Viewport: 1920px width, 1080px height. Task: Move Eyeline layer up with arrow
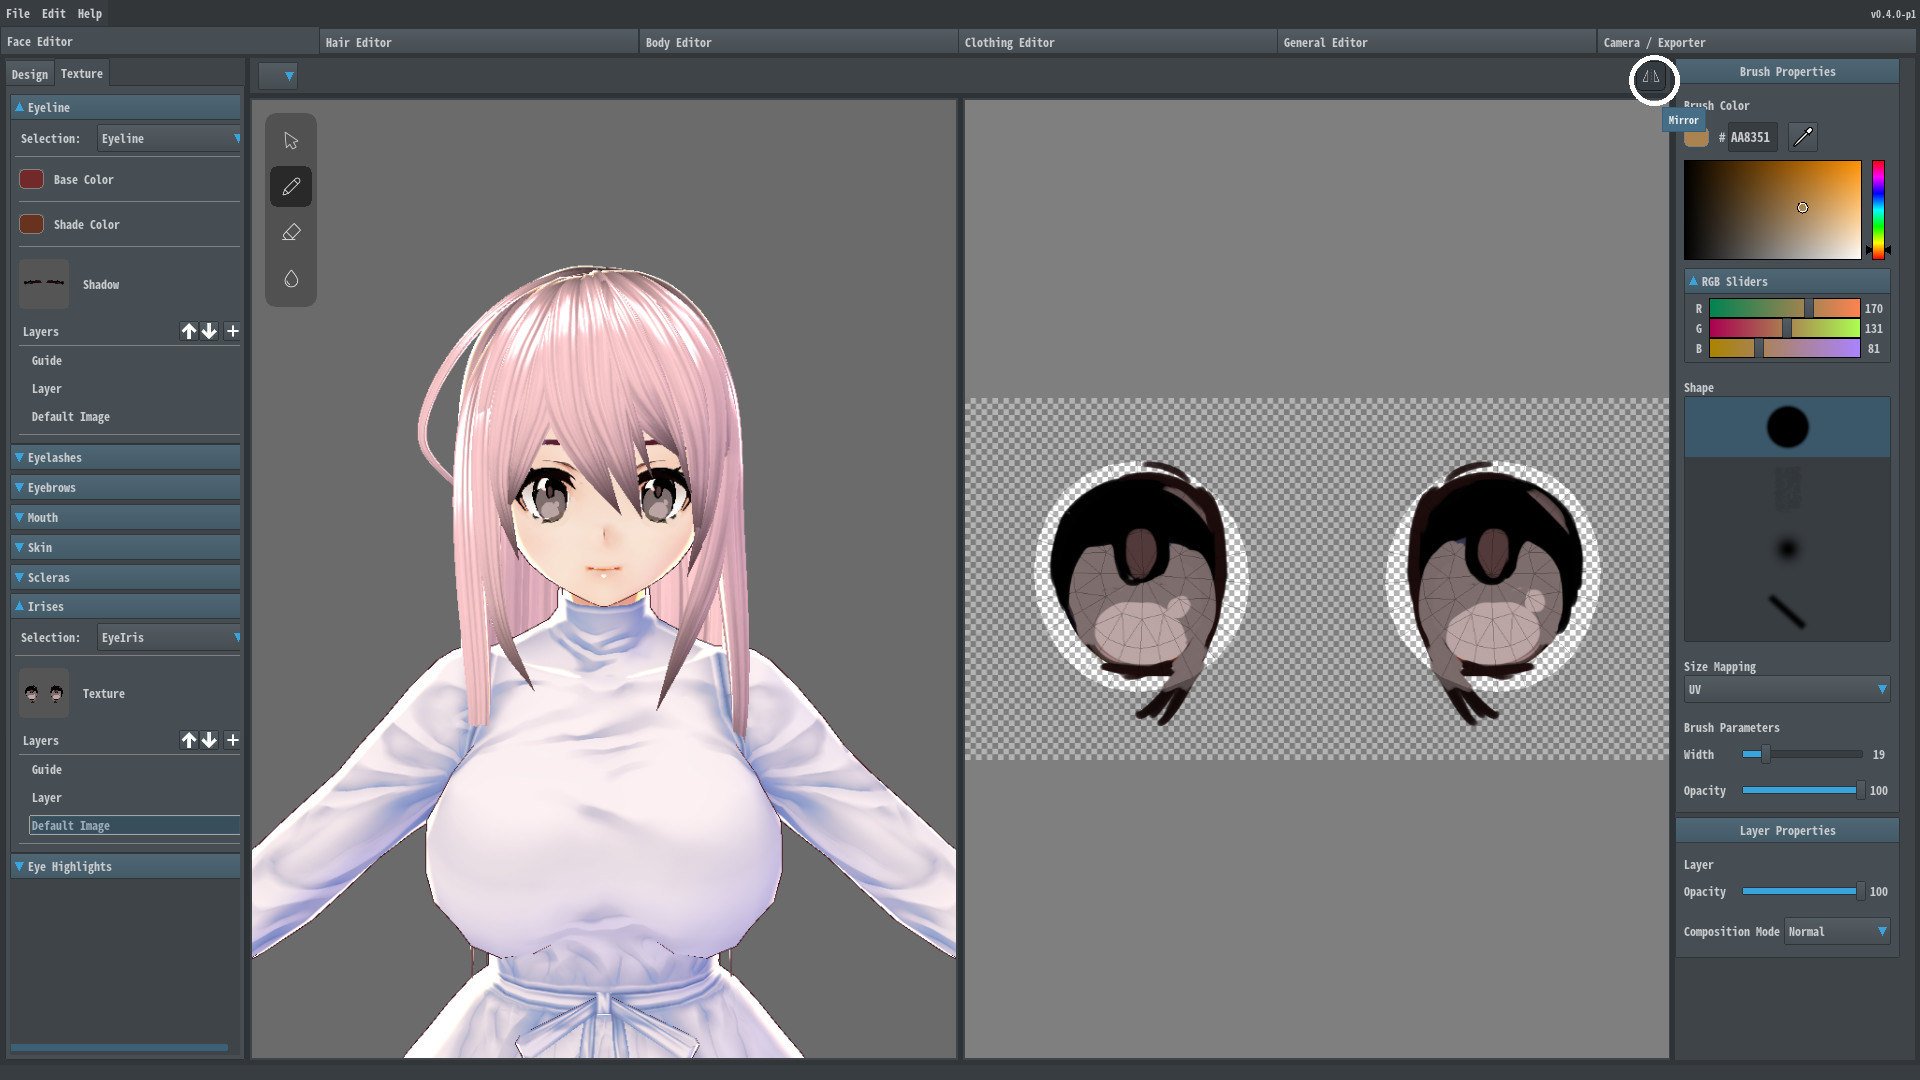point(188,331)
